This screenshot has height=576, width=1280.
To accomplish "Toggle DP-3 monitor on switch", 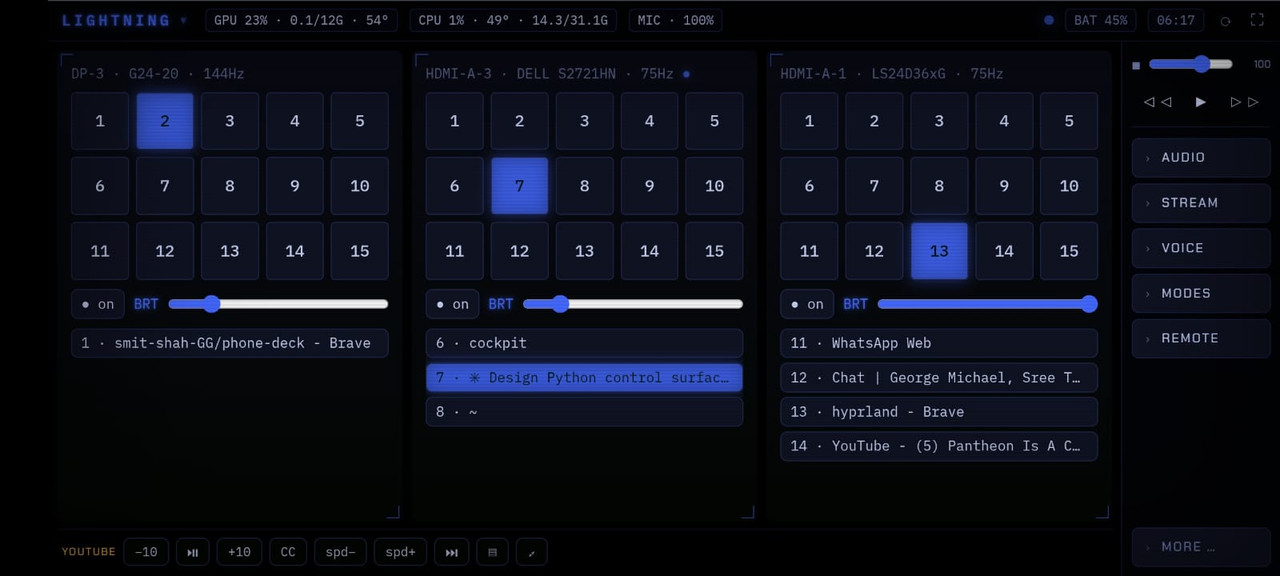I will tap(98, 304).
